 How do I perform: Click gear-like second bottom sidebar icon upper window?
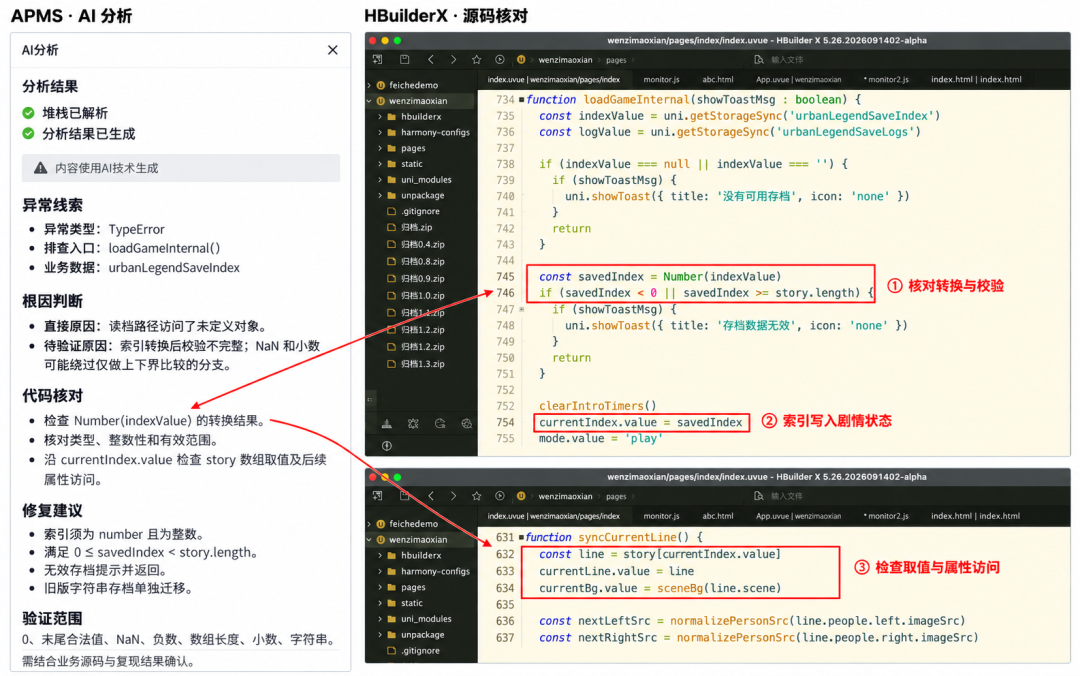[x=413, y=424]
